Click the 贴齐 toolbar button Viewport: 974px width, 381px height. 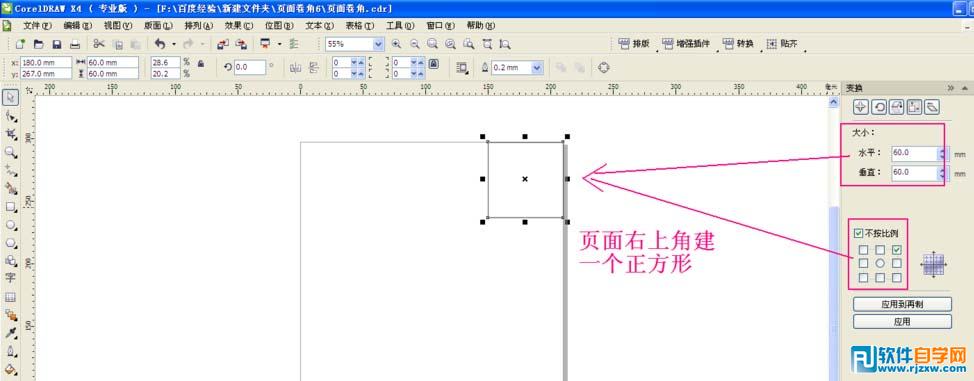click(781, 44)
